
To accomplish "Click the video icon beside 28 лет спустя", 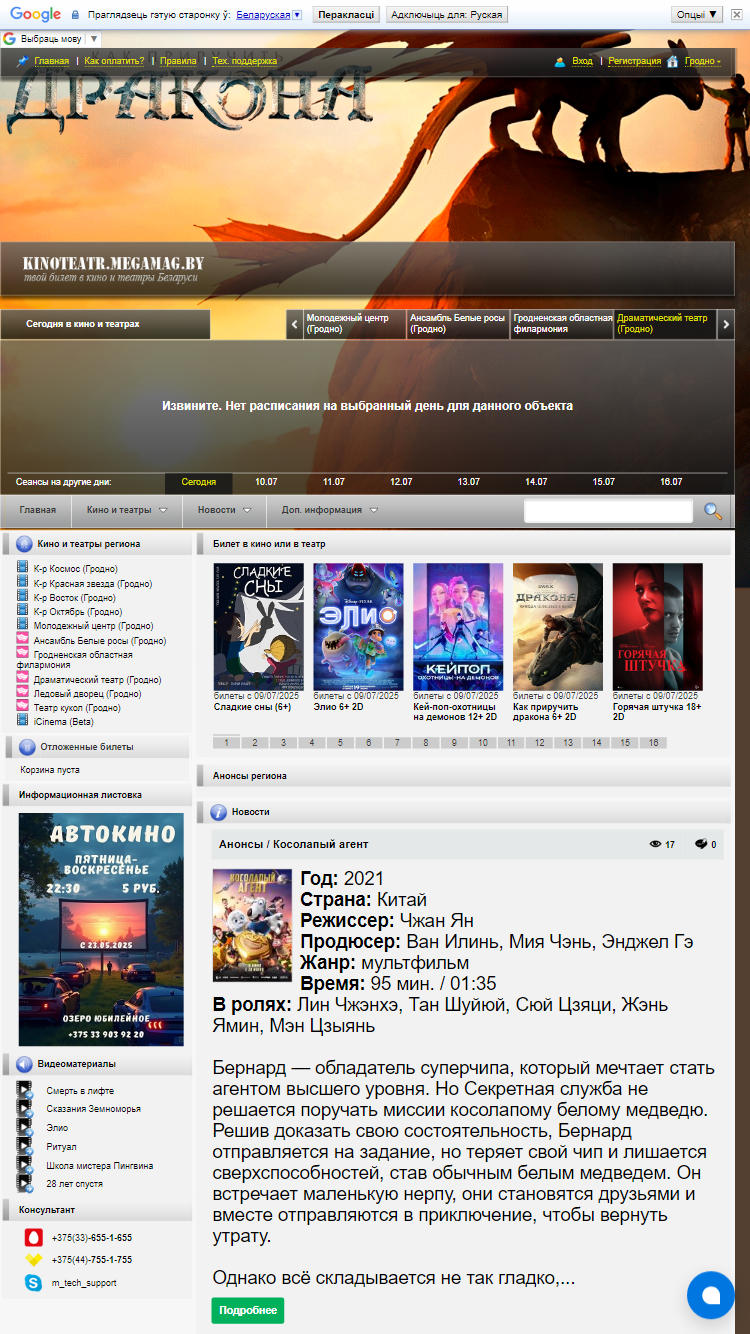I will coord(25,1183).
